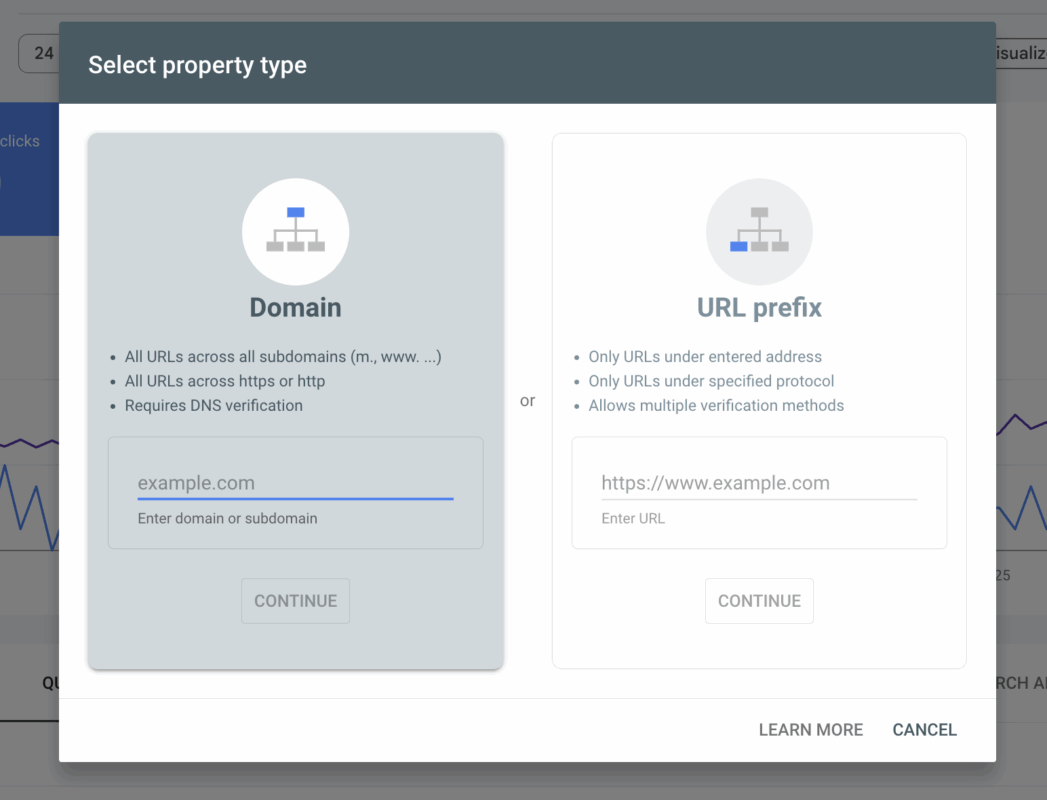Click the "All URLs across https or http" bullet
Image resolution: width=1047 pixels, height=800 pixels.
(224, 381)
